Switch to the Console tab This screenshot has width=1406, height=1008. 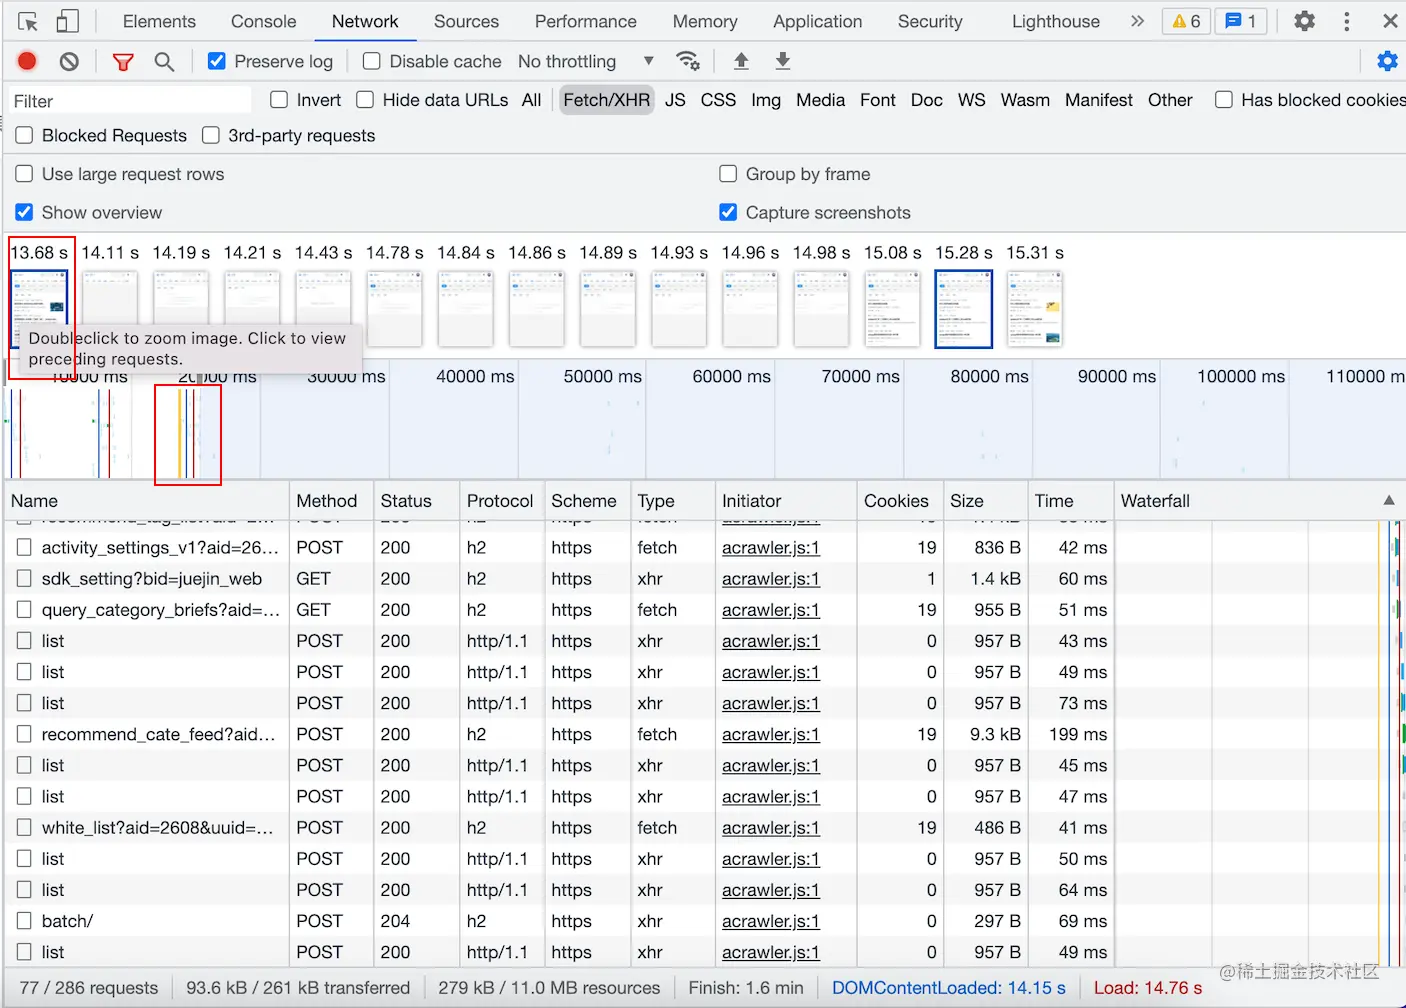point(263,21)
